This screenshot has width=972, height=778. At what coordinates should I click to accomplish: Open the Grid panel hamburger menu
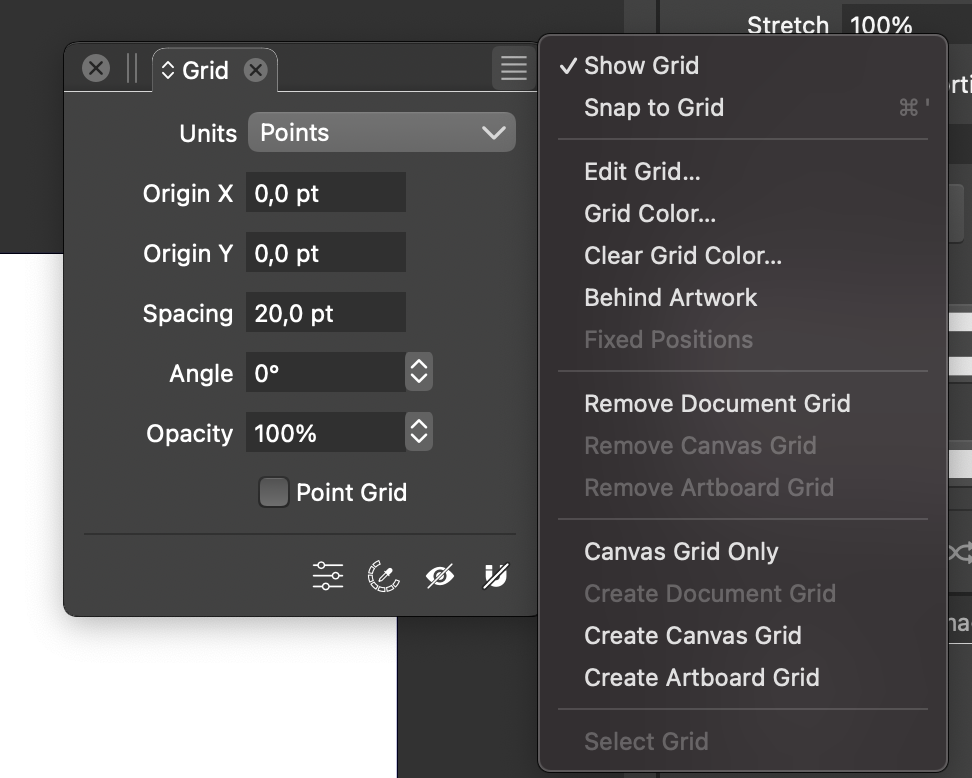(513, 68)
